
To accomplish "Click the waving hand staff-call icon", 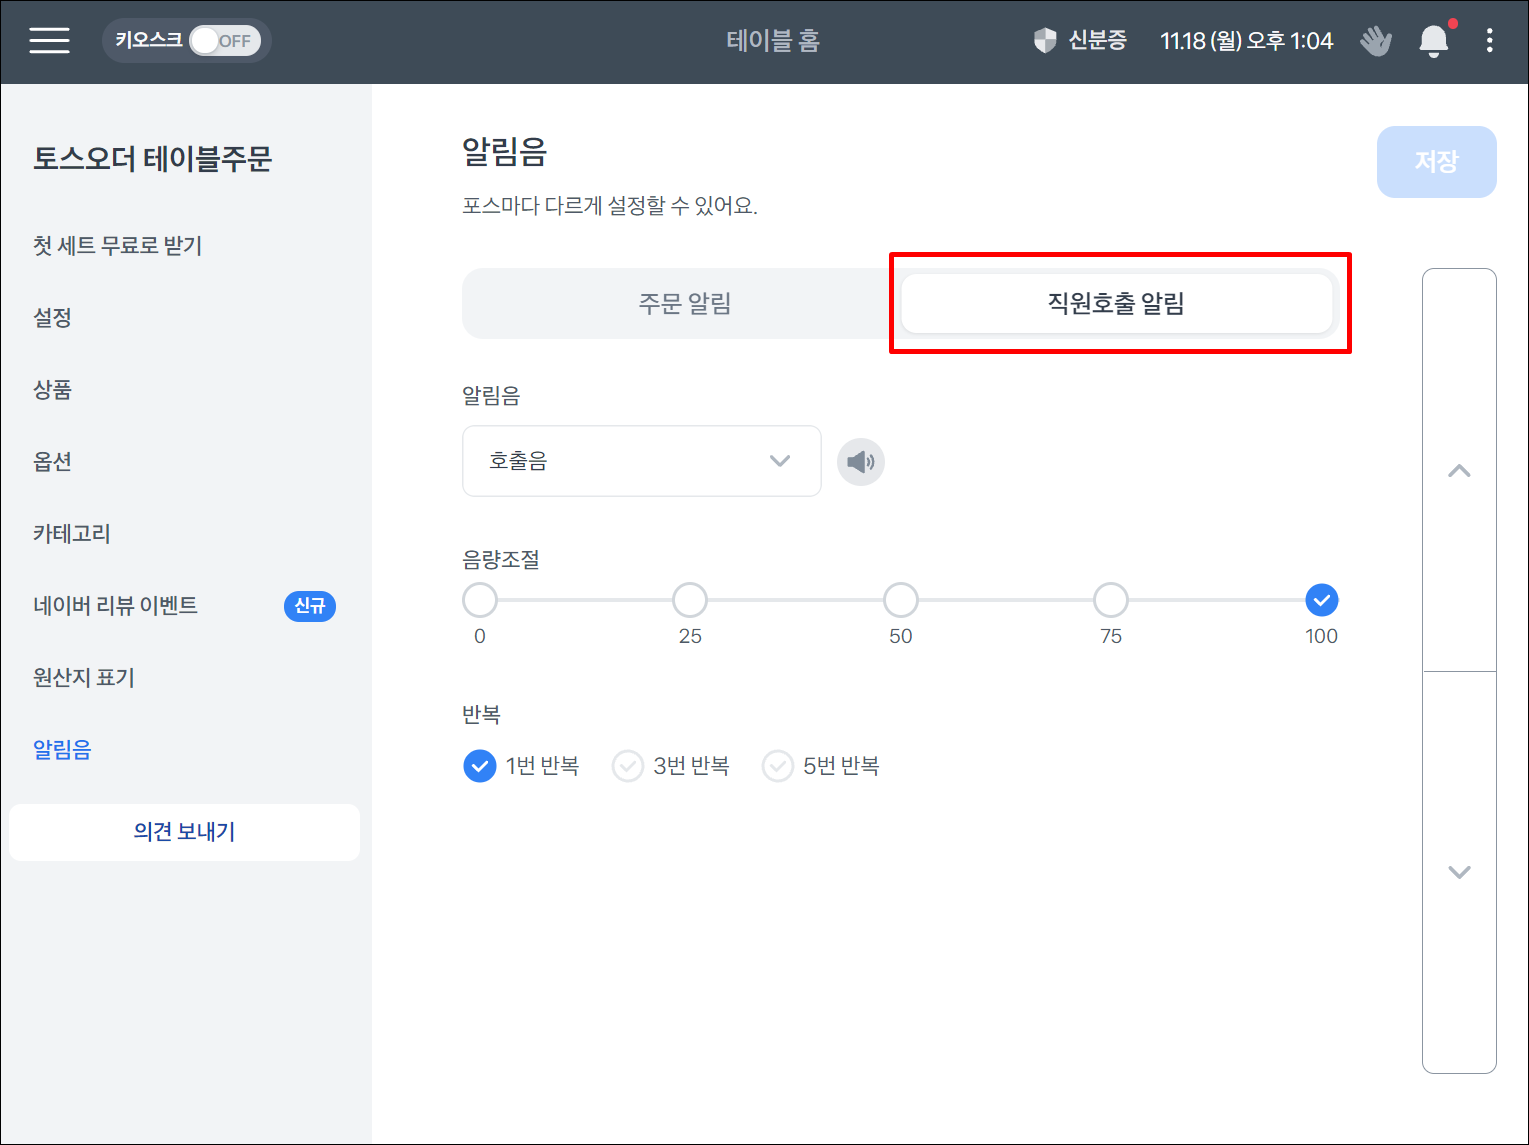I will (x=1376, y=41).
